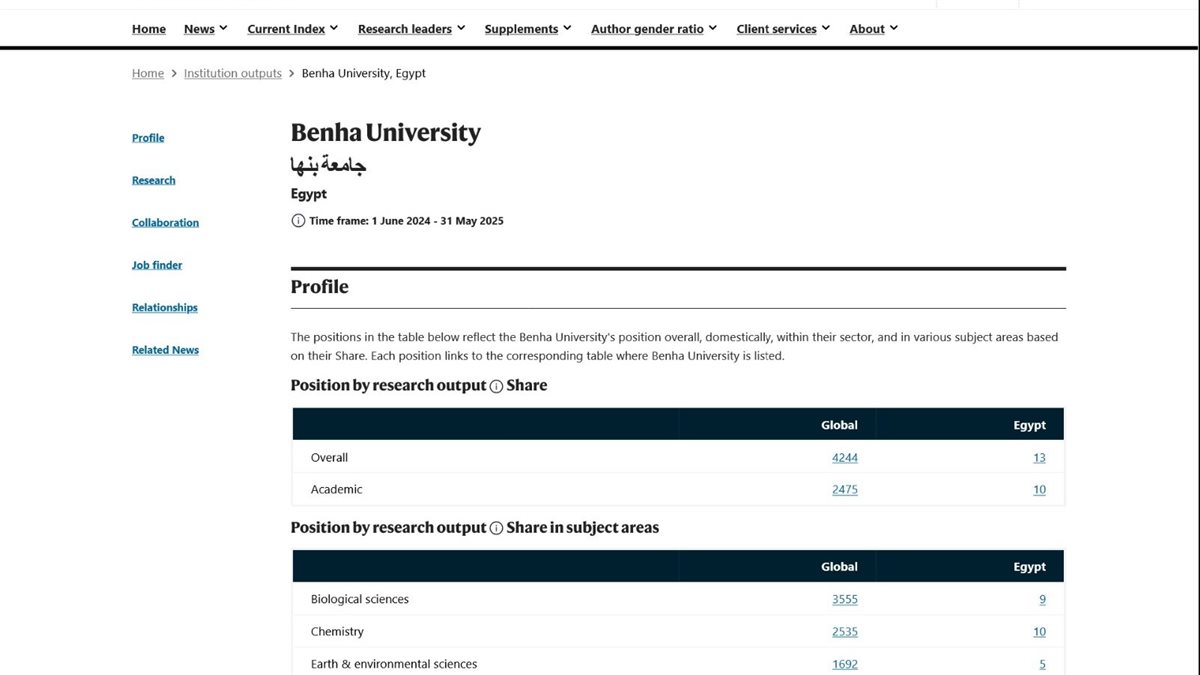Go to Related News sidebar link
The height and width of the screenshot is (675, 1200).
165,350
